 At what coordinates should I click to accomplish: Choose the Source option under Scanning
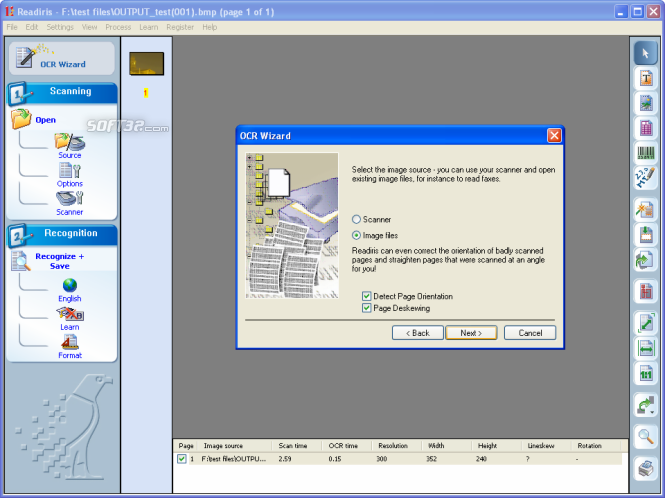(x=70, y=146)
